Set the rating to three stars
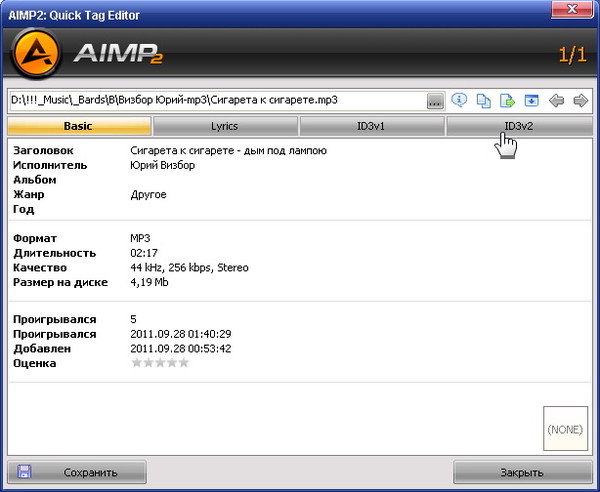 pos(160,363)
